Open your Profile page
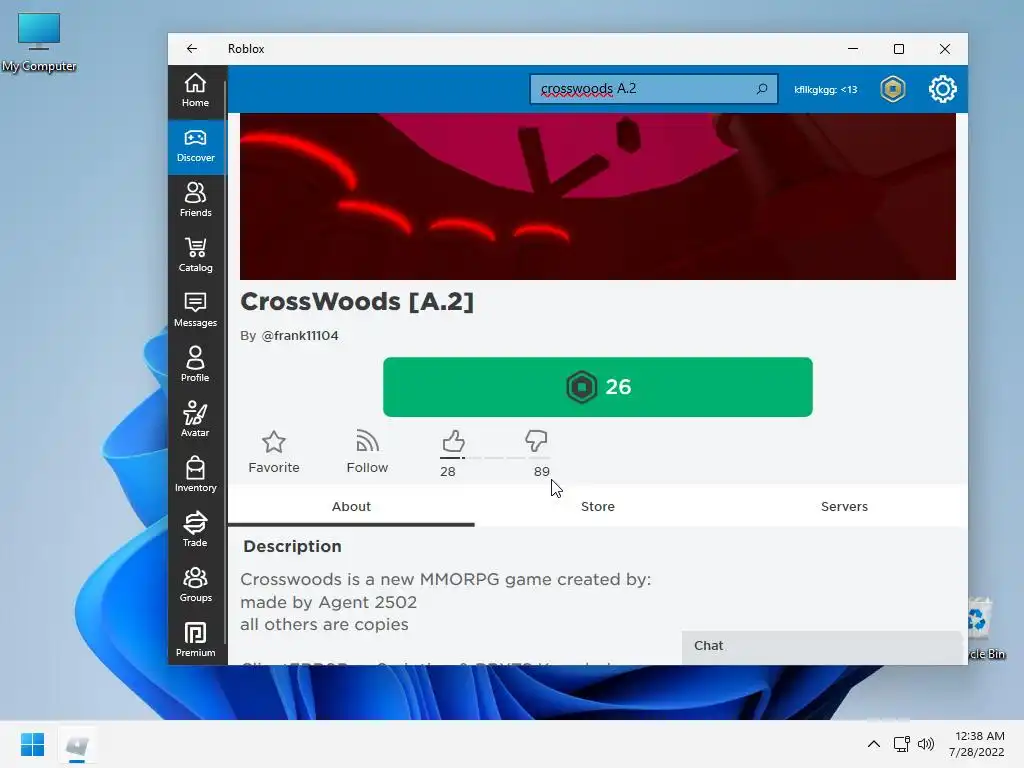This screenshot has width=1024, height=768. 195,365
